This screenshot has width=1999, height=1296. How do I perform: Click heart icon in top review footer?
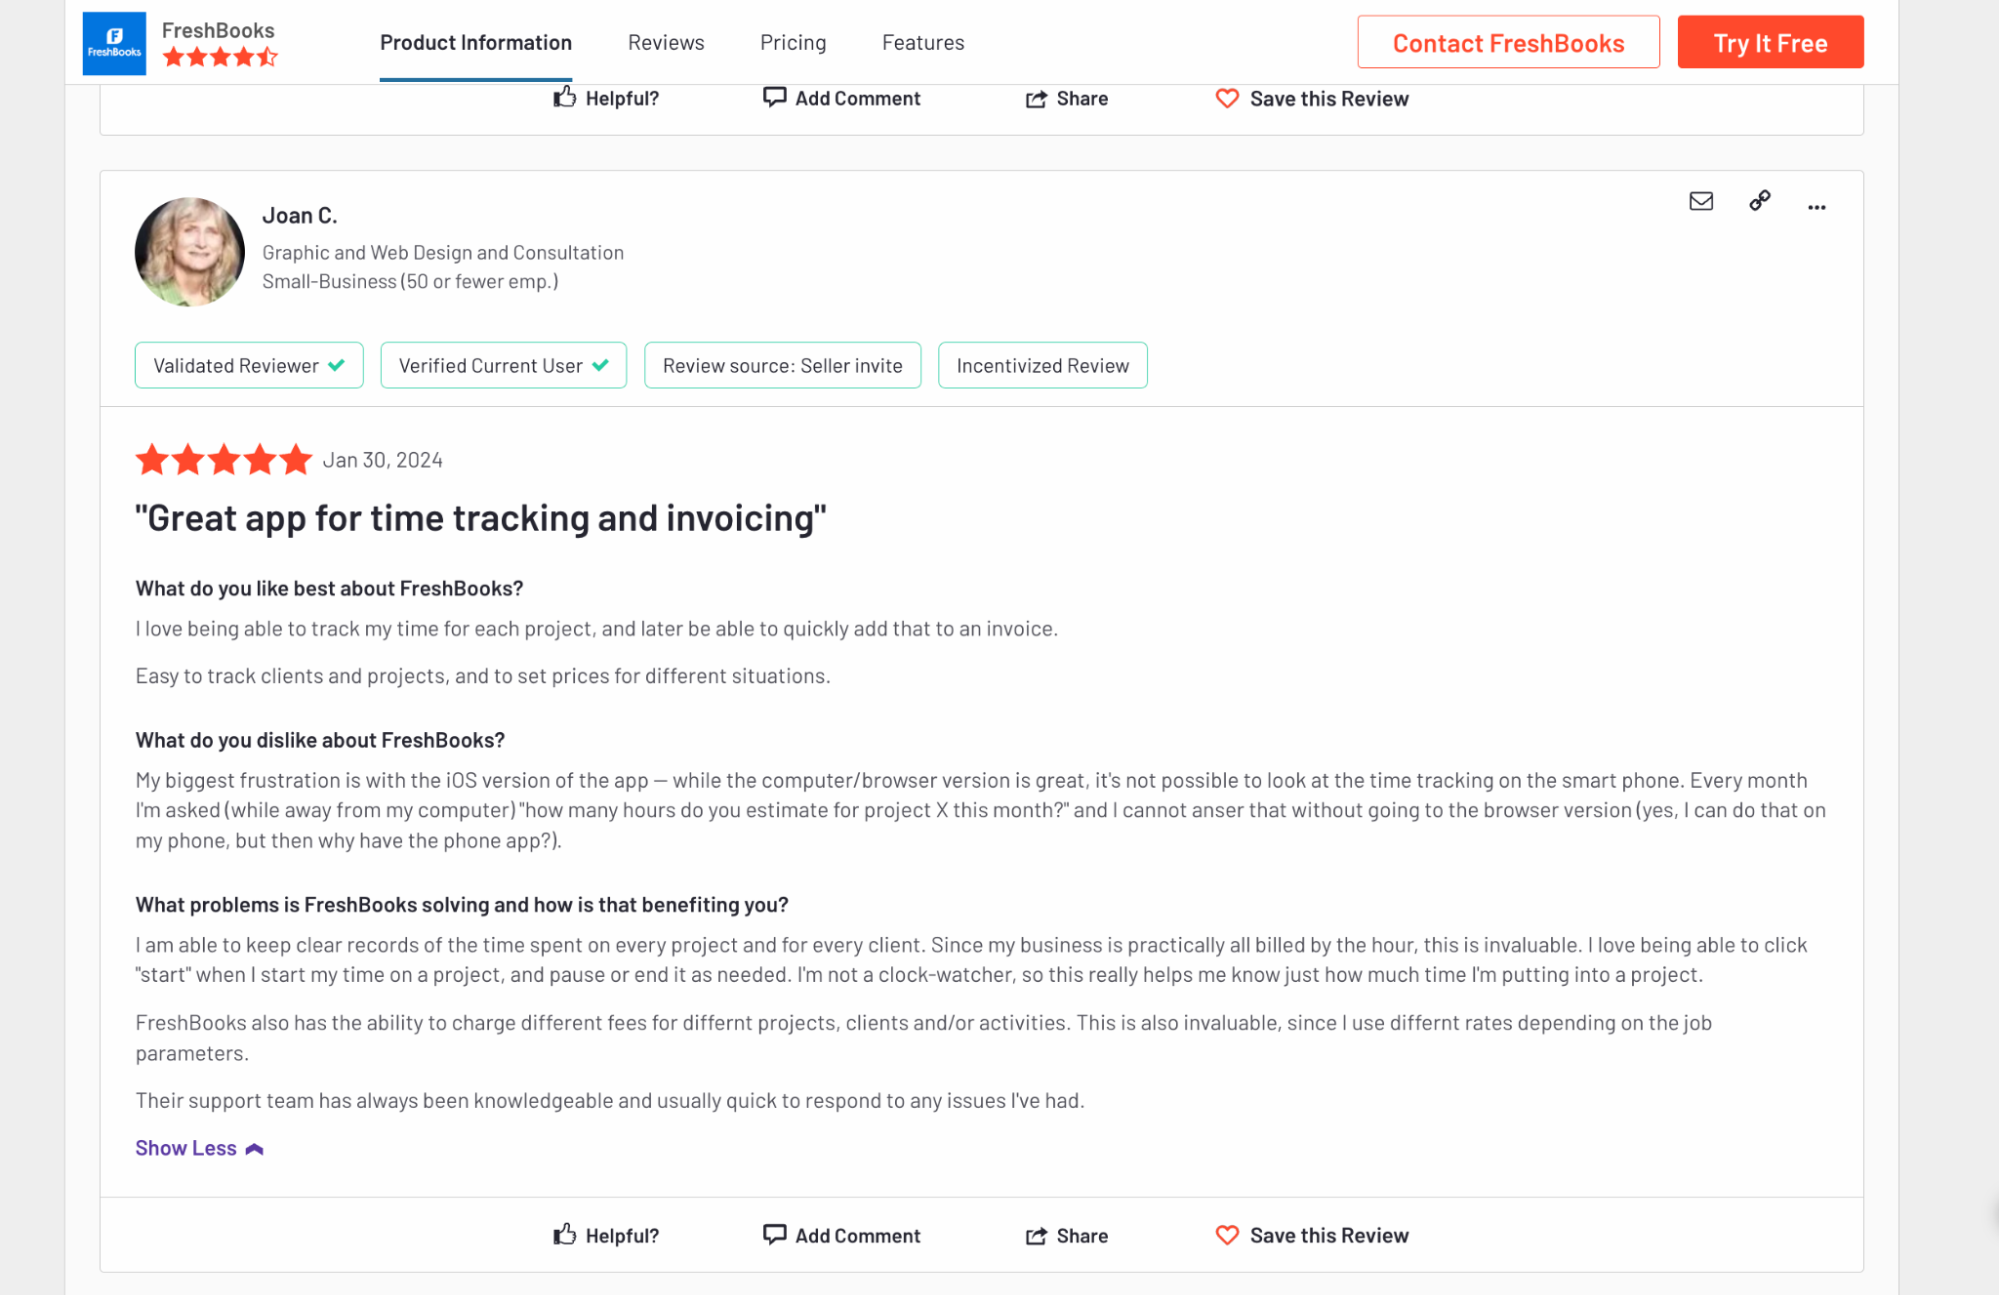pyautogui.click(x=1227, y=98)
